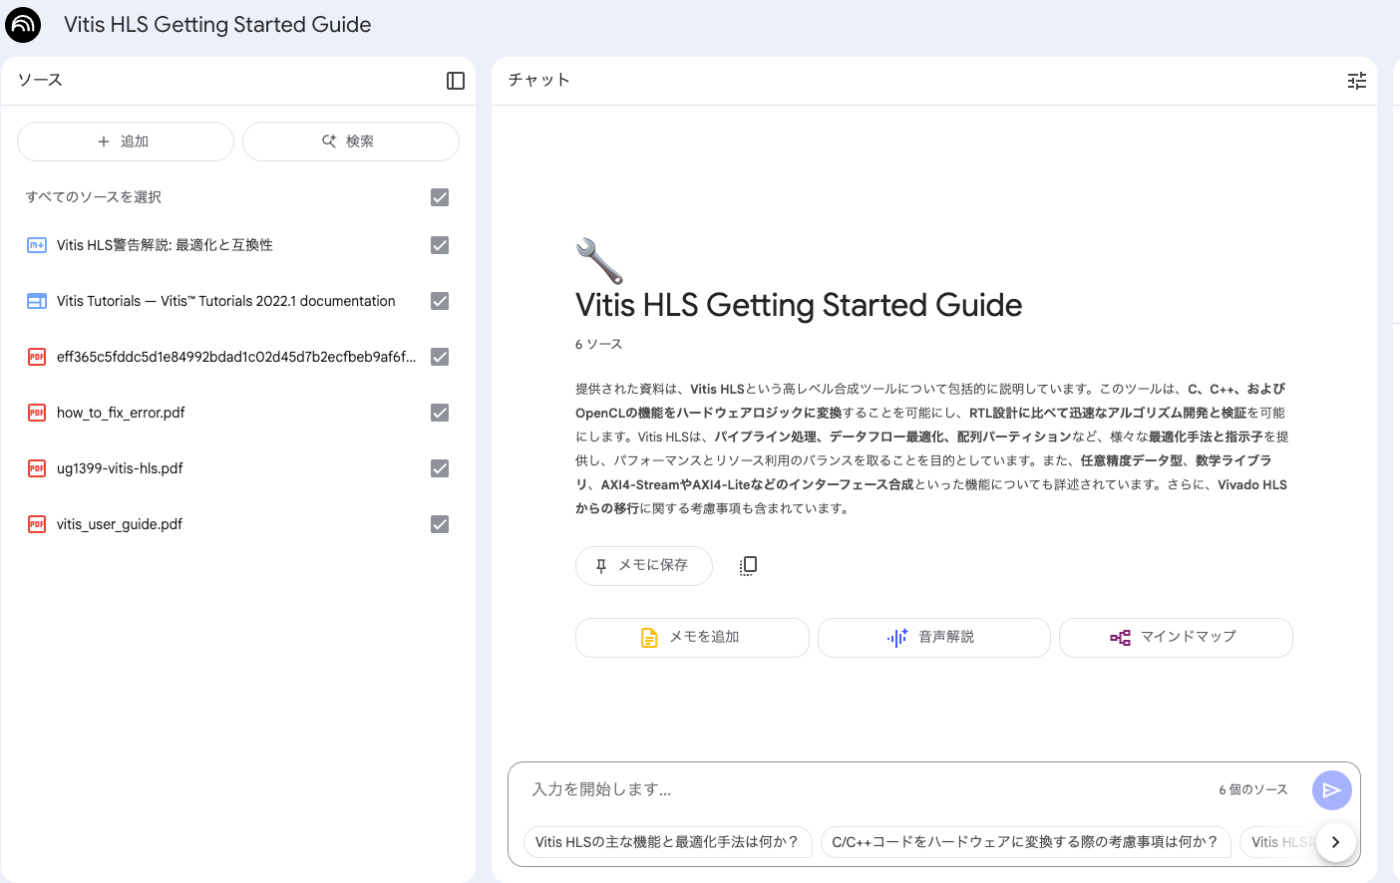Click the PDF icon beside how_to_fix_error.pdf
The image size is (1400, 883).
coord(37,413)
